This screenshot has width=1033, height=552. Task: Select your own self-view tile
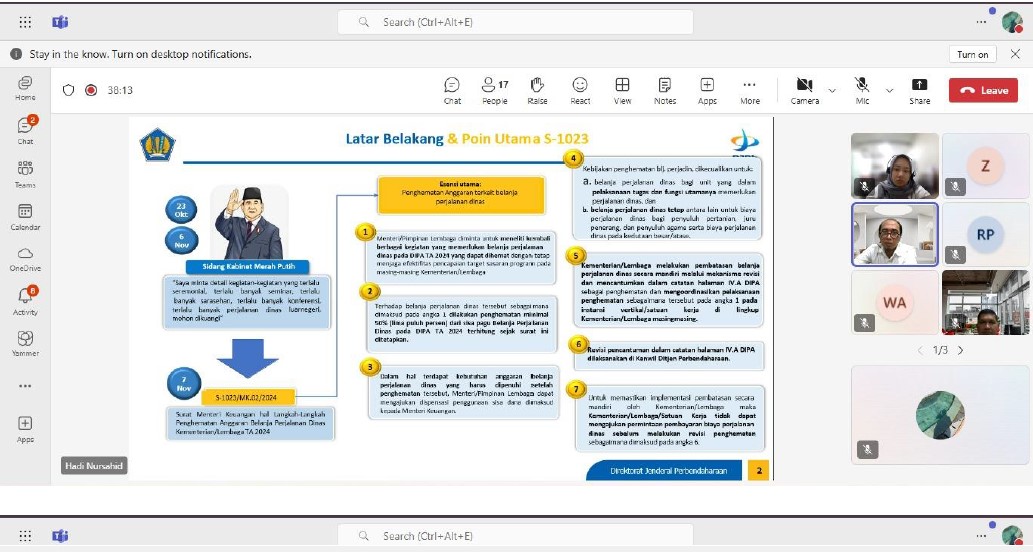point(940,415)
